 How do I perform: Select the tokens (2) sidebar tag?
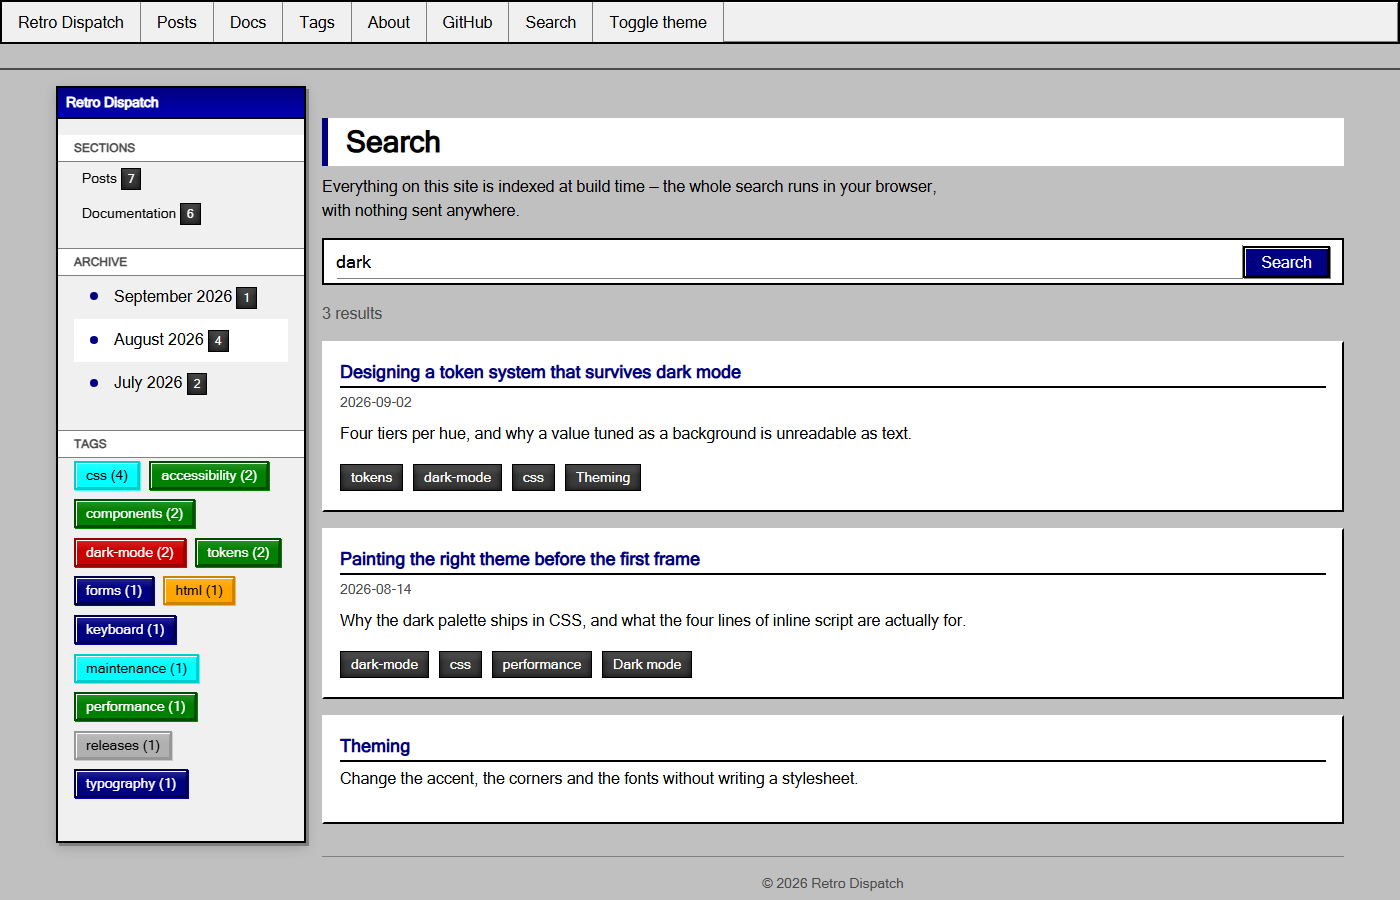[238, 552]
